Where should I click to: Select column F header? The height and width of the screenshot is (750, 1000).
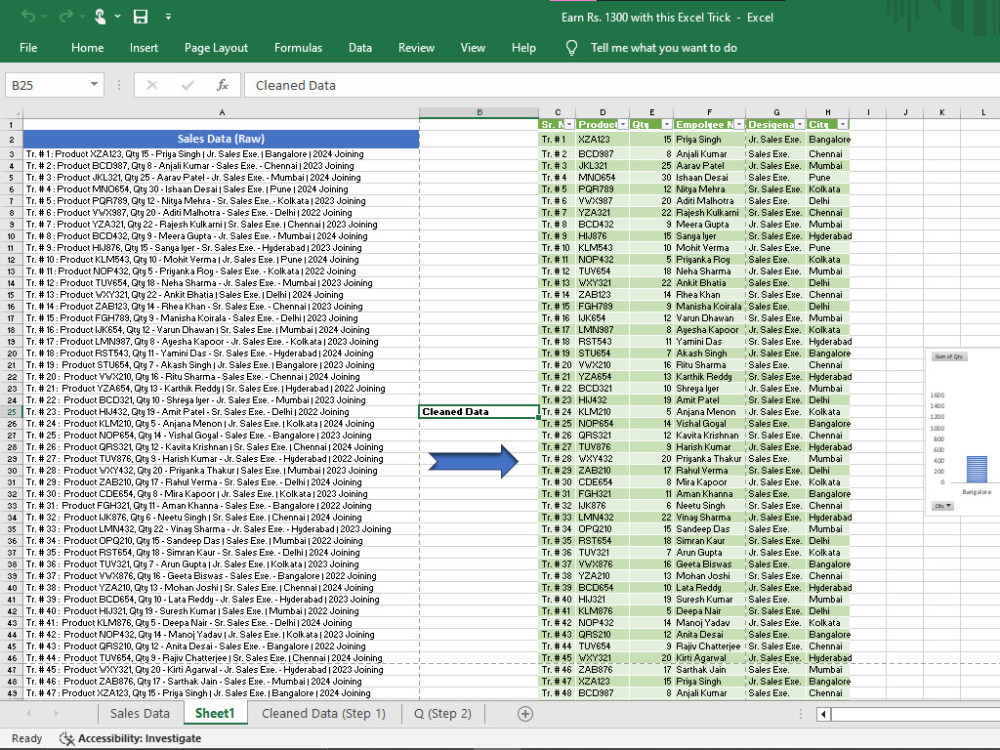tap(709, 112)
